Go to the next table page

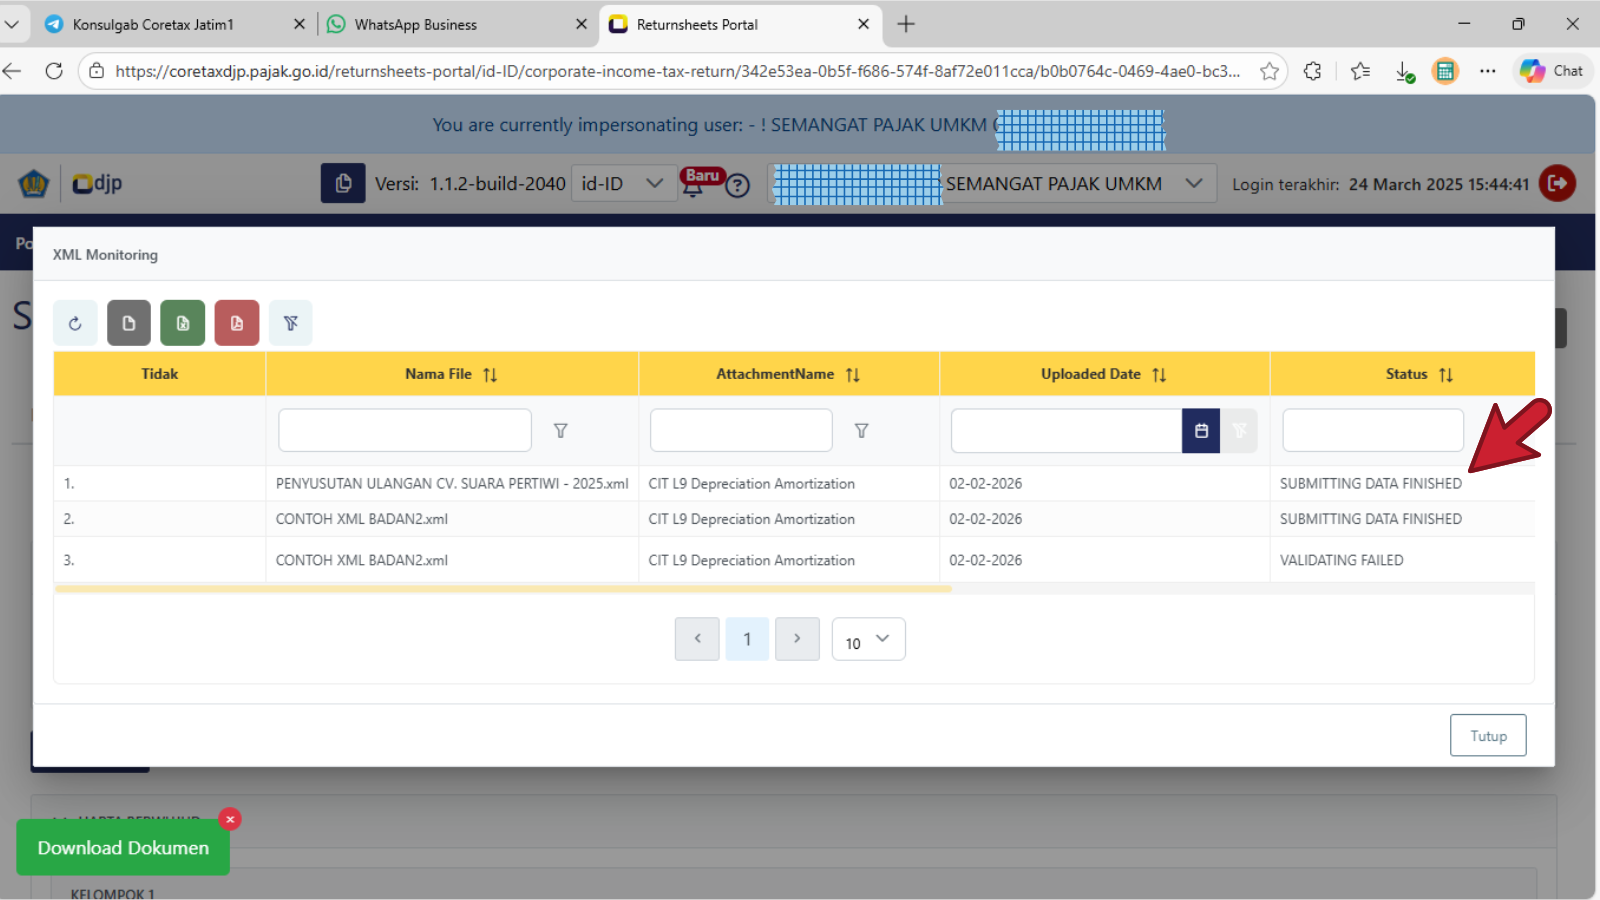point(797,639)
